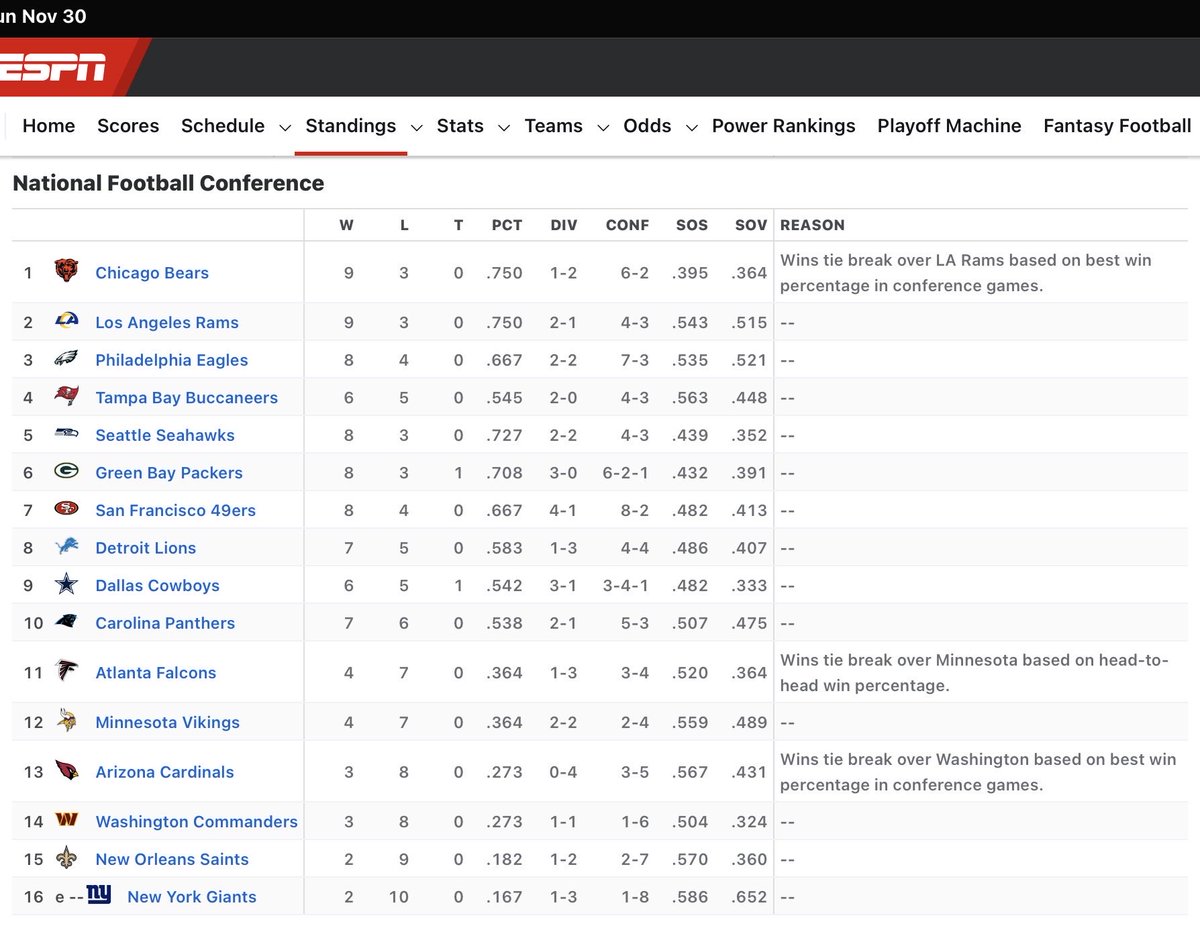Click the L column header
The width and height of the screenshot is (1200, 932).
point(404,225)
